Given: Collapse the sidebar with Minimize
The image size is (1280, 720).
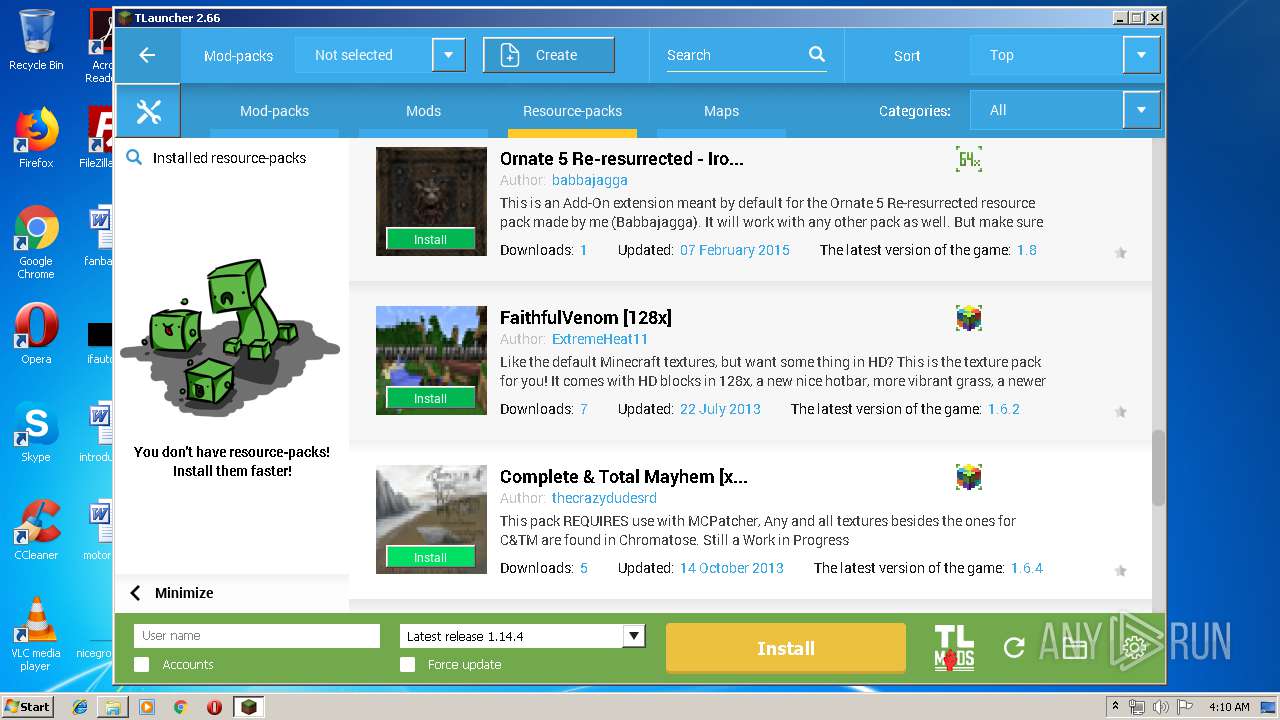Looking at the screenshot, I should point(172,593).
